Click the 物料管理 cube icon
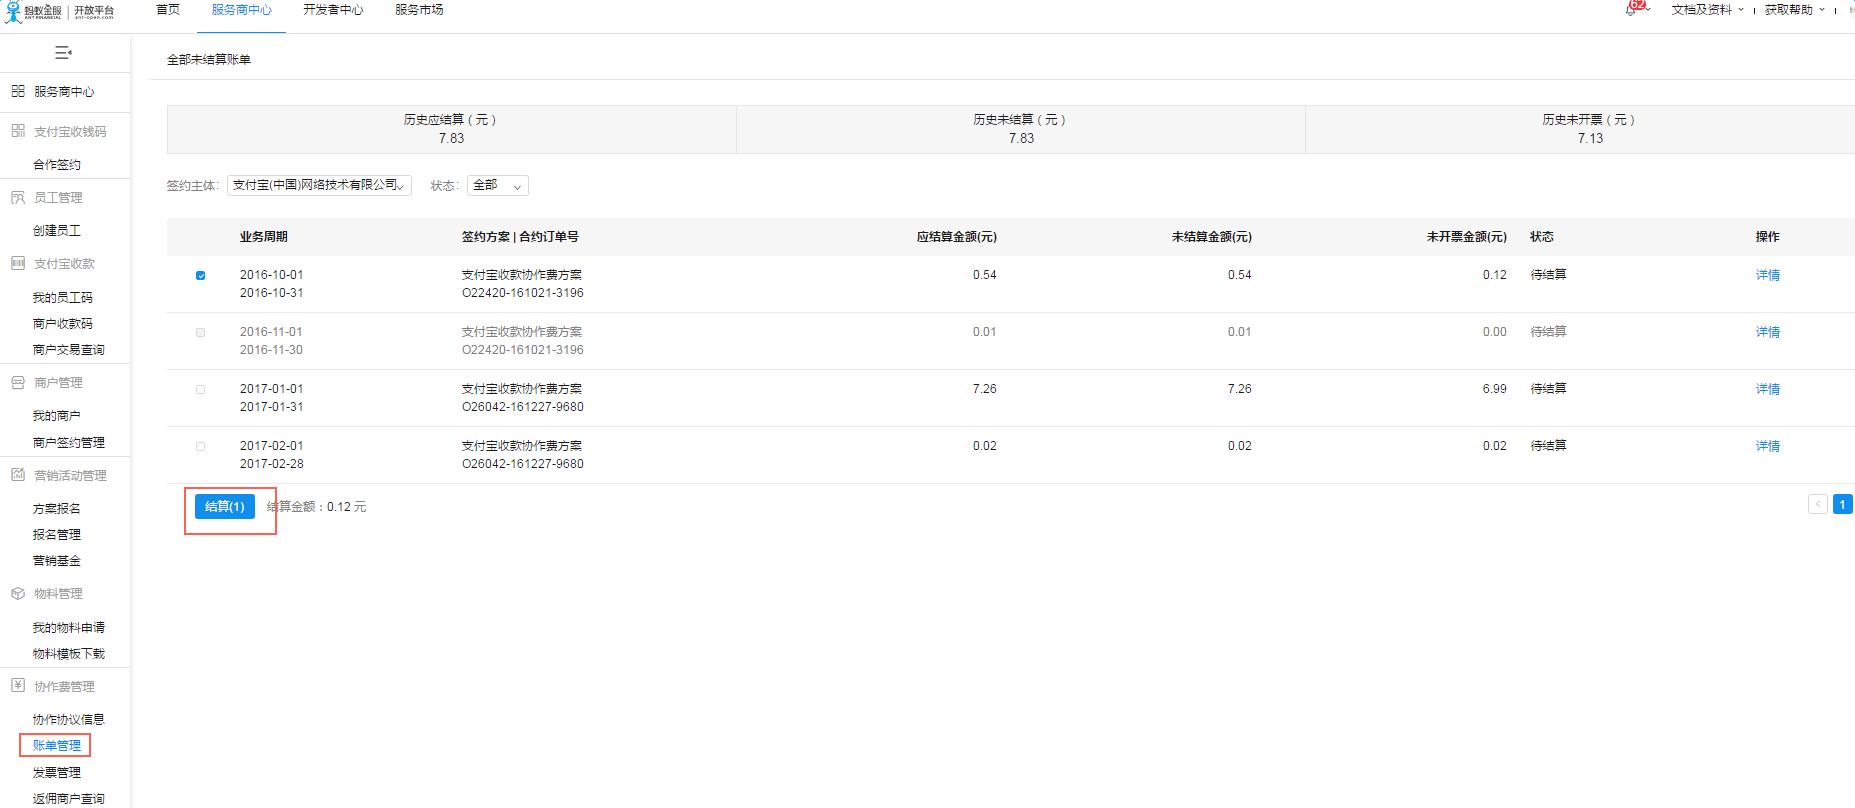 tap(18, 594)
